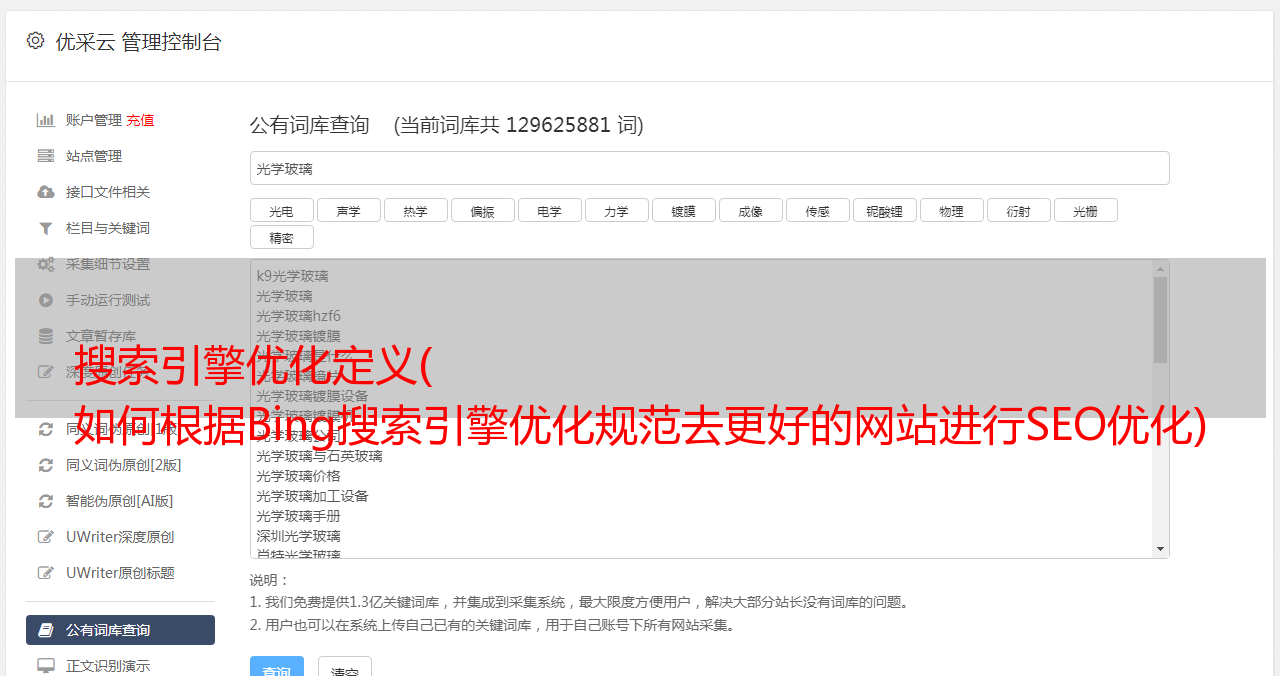Click the red 充值 link
1280x676 pixels.
(x=140, y=120)
